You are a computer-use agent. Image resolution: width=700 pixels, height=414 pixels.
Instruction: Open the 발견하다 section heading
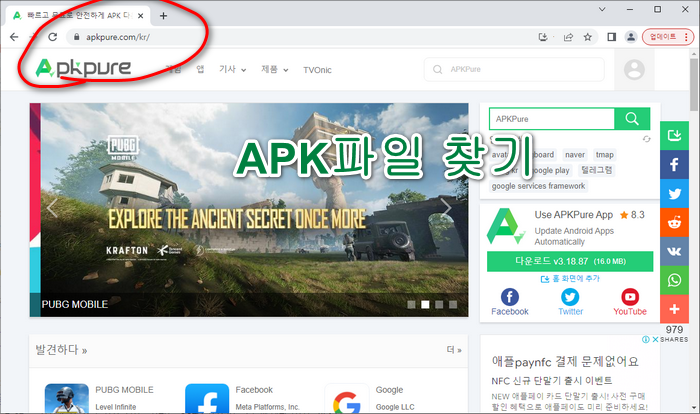(x=61, y=350)
